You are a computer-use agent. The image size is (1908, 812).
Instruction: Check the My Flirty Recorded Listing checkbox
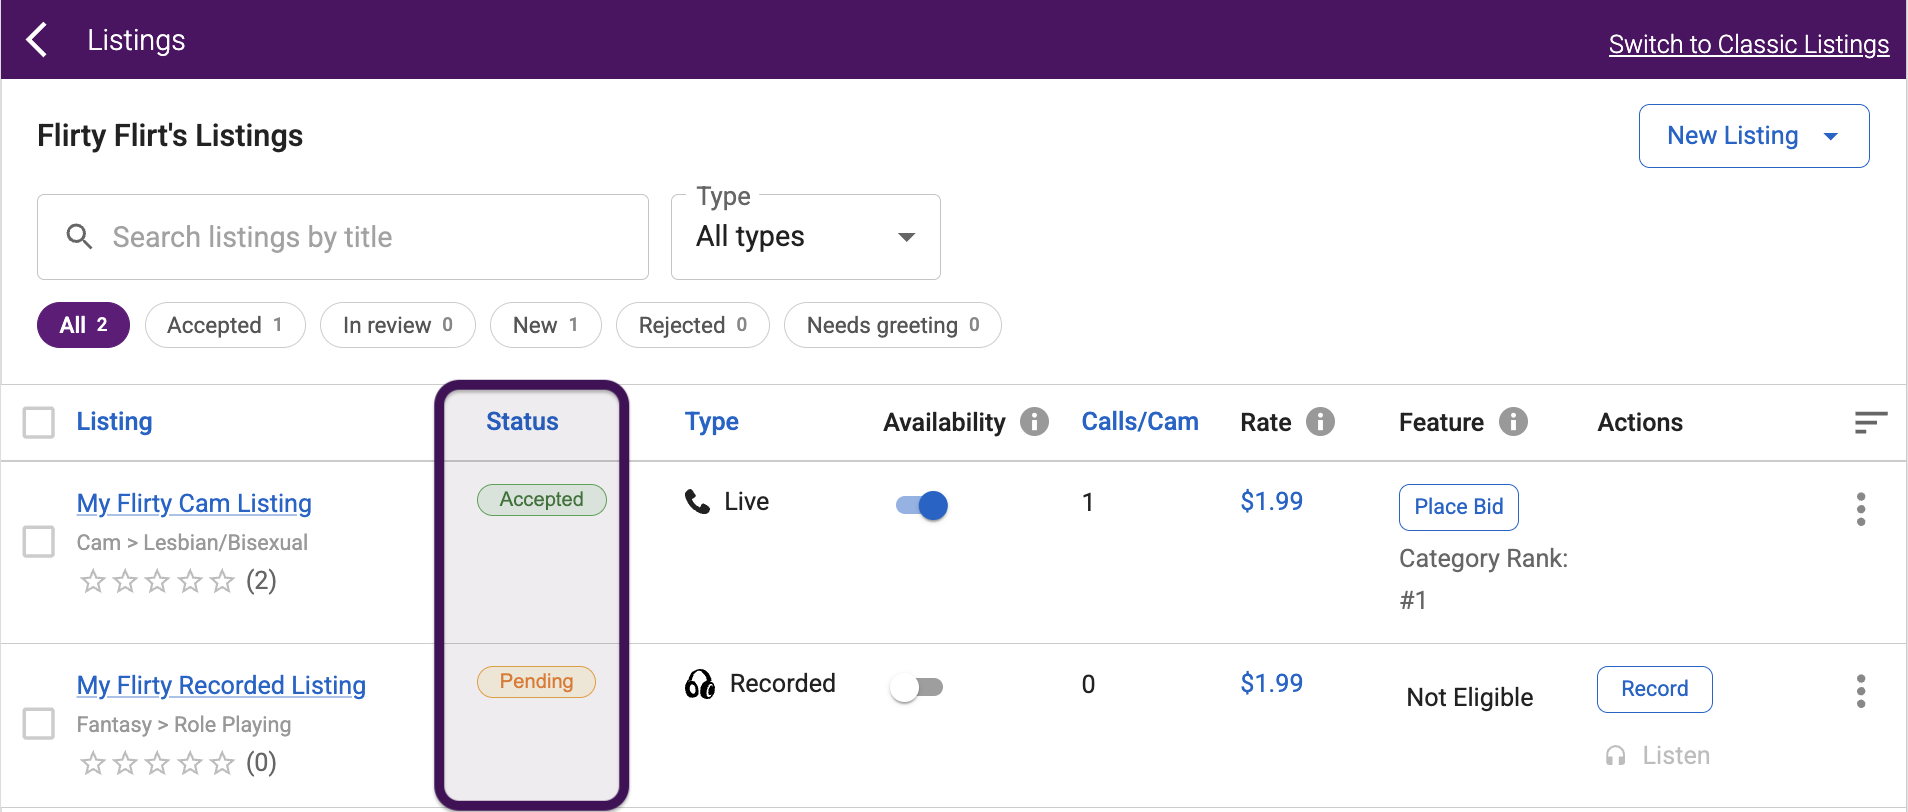(x=39, y=724)
